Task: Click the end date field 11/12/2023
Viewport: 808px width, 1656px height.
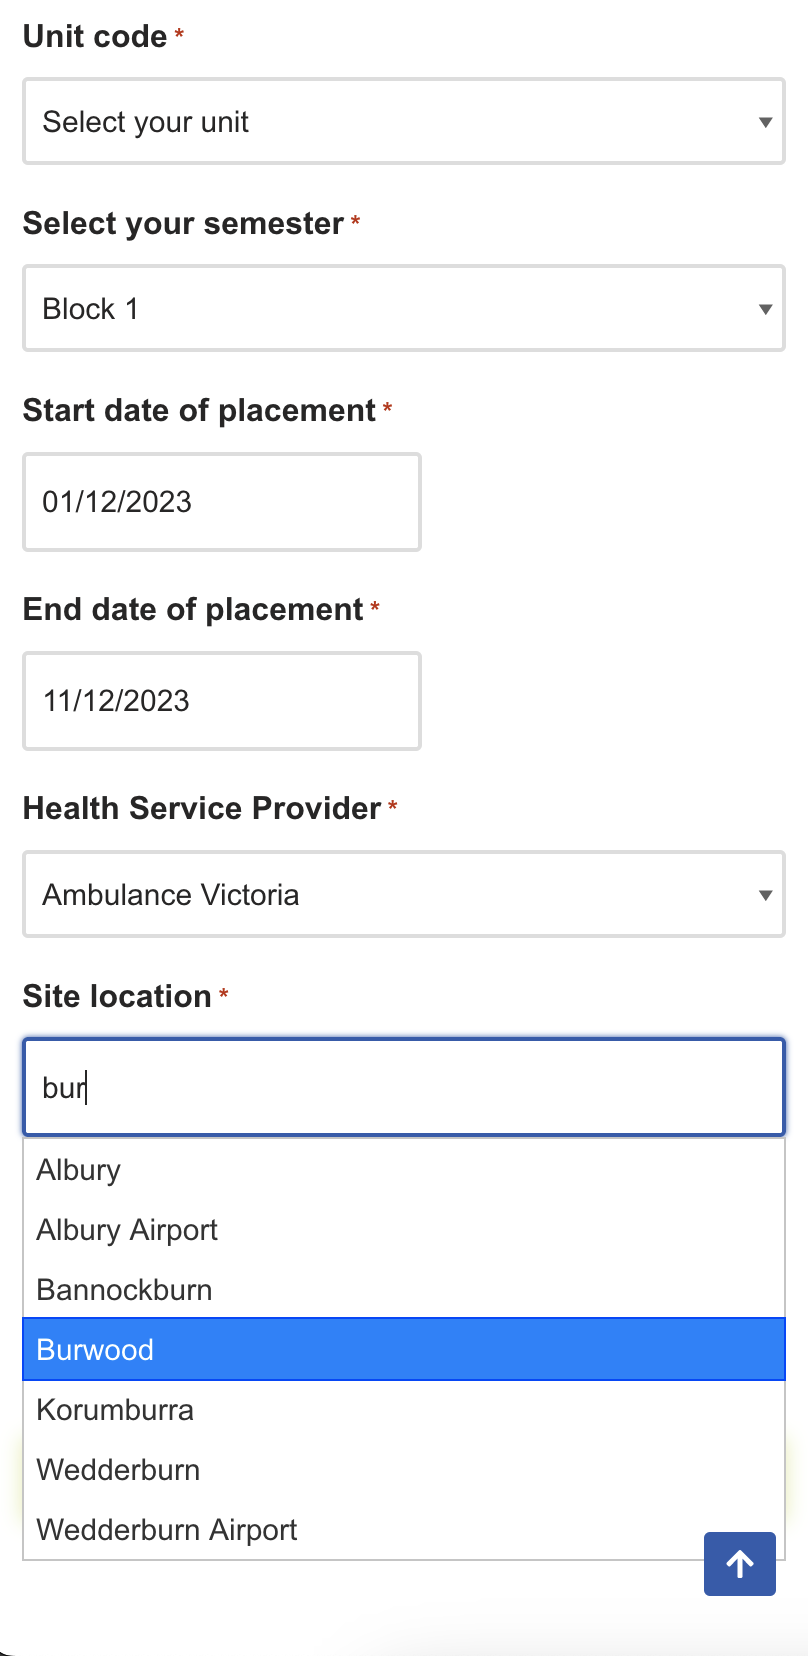Action: click(221, 701)
